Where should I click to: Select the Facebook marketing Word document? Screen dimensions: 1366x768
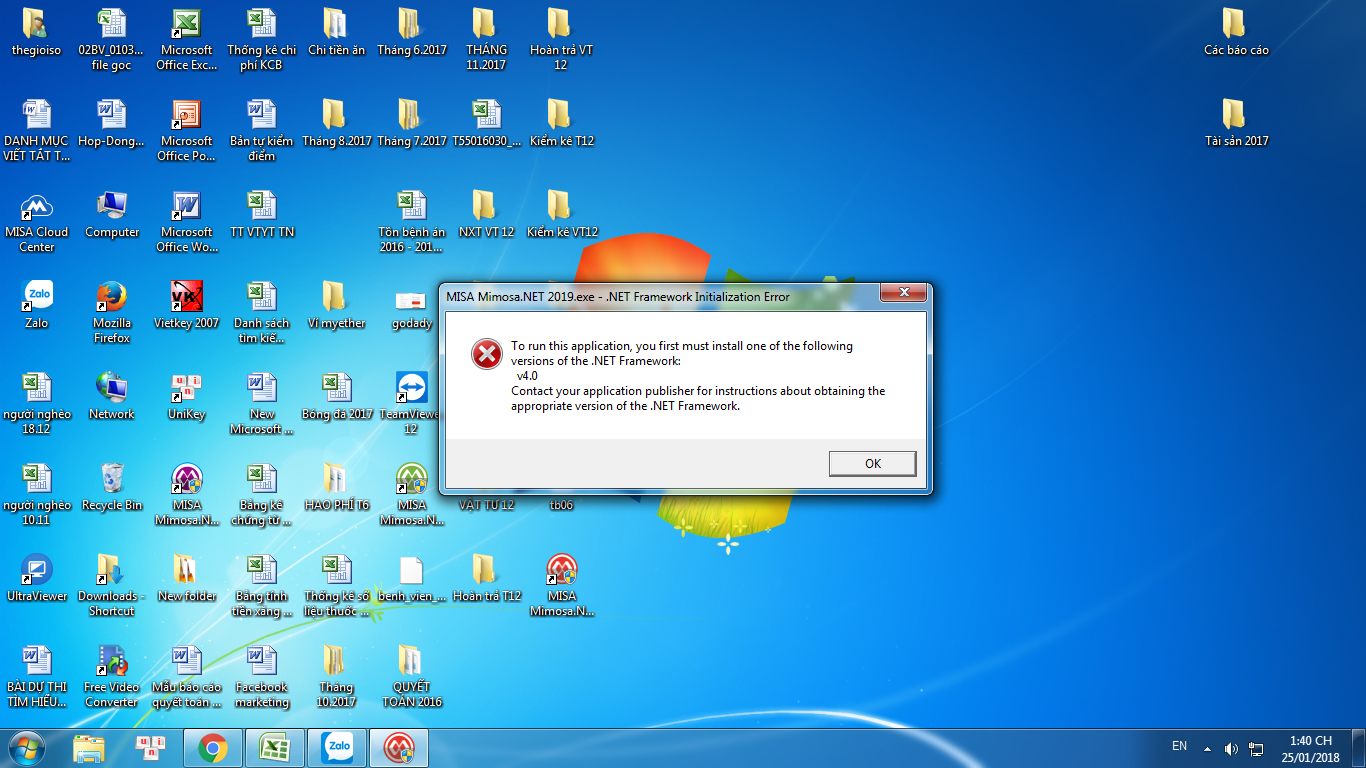261,677
